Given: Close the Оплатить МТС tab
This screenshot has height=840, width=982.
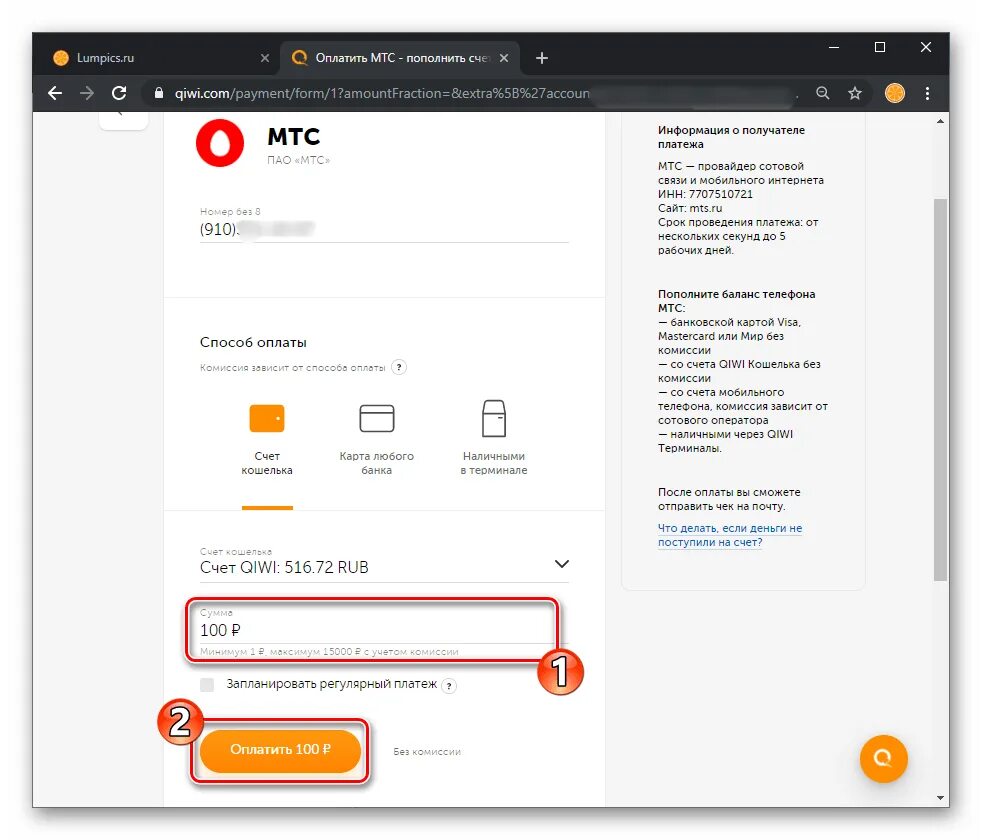Looking at the screenshot, I should tap(504, 58).
